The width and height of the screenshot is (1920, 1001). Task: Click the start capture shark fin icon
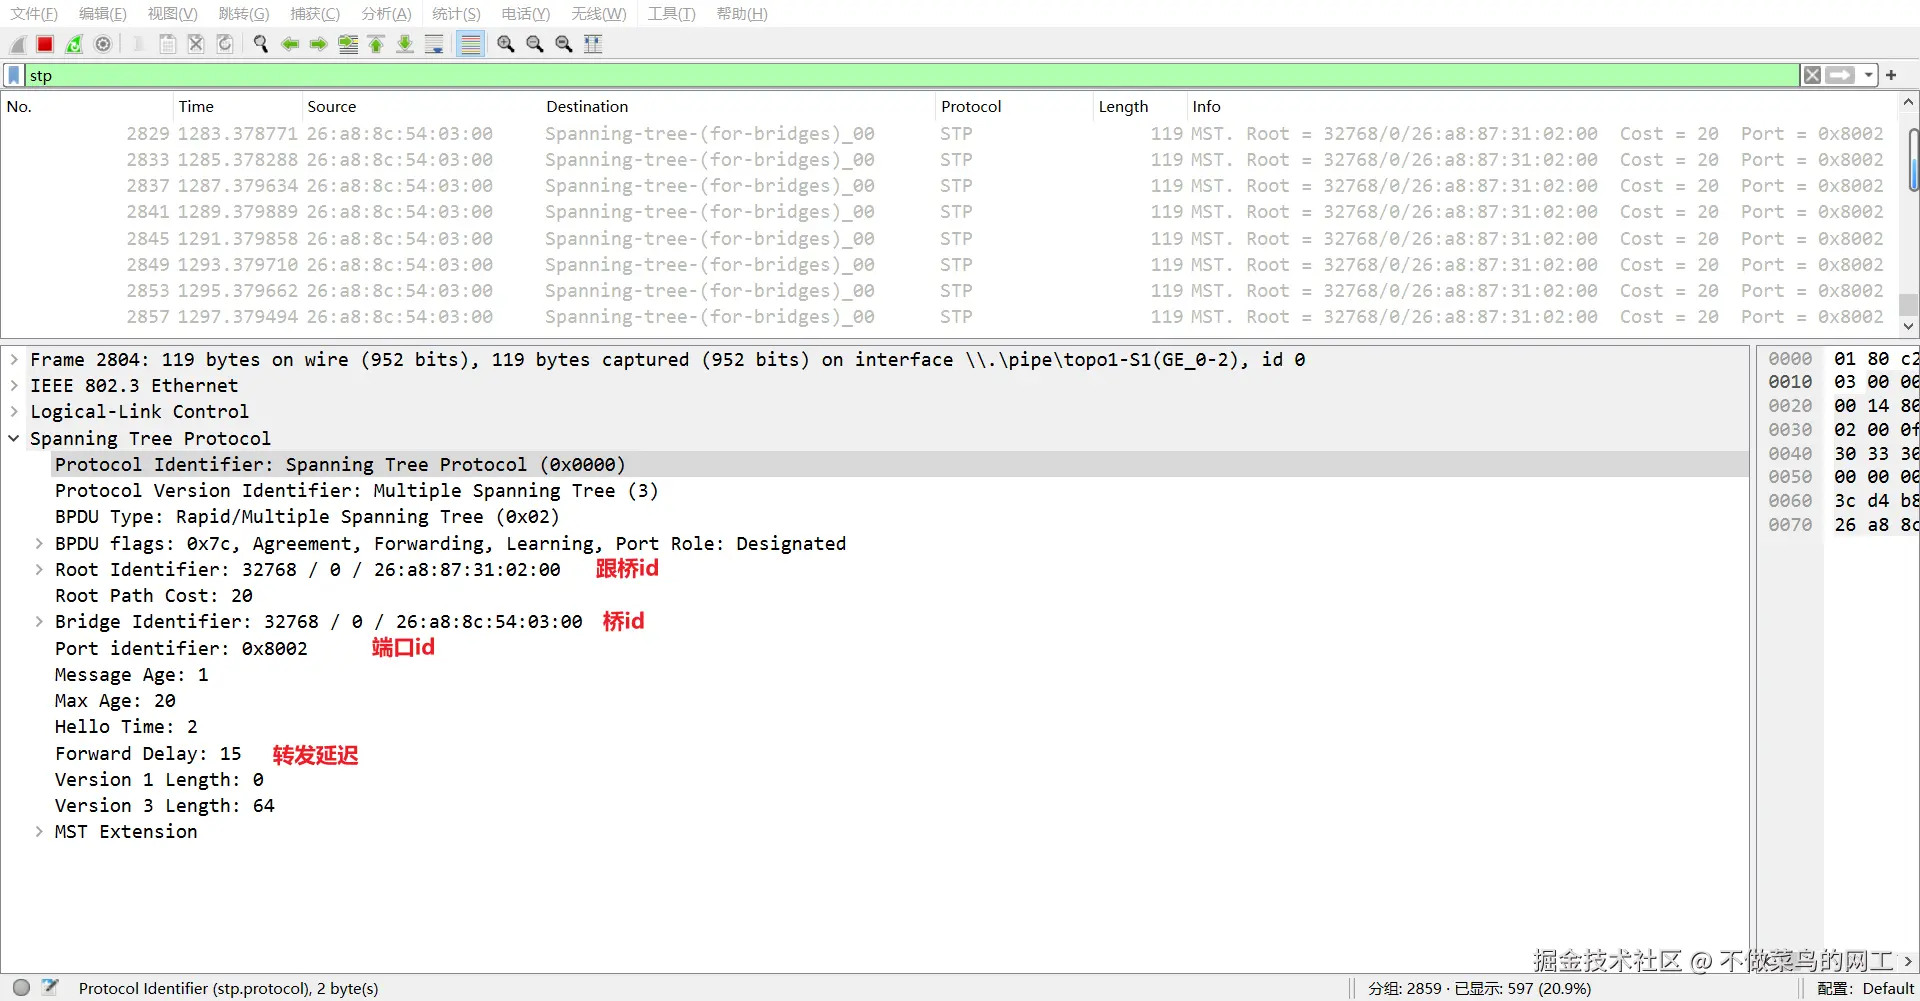(x=17, y=44)
